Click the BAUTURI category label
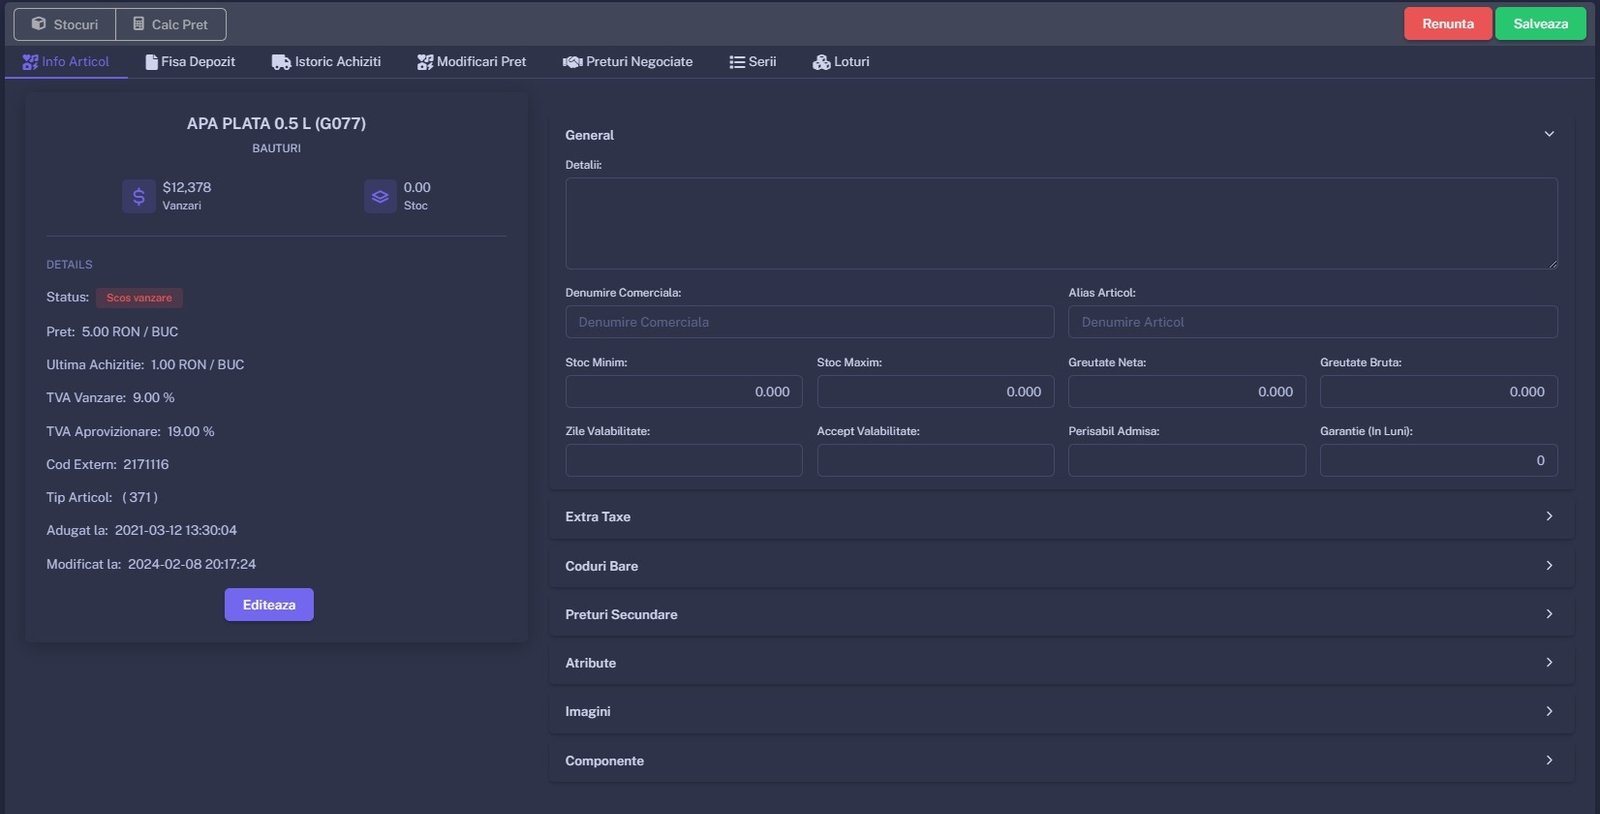1600x814 pixels. [x=276, y=148]
